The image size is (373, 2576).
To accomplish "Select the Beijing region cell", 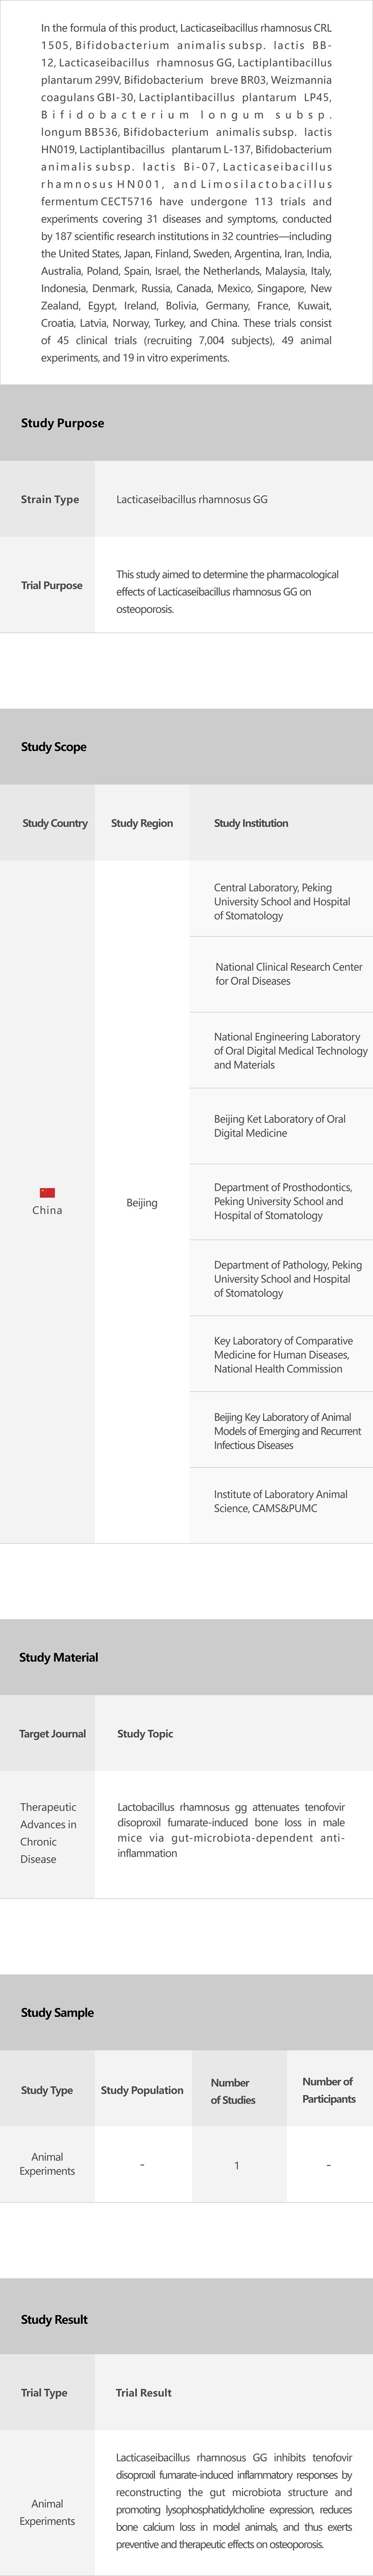I will click(x=142, y=1202).
